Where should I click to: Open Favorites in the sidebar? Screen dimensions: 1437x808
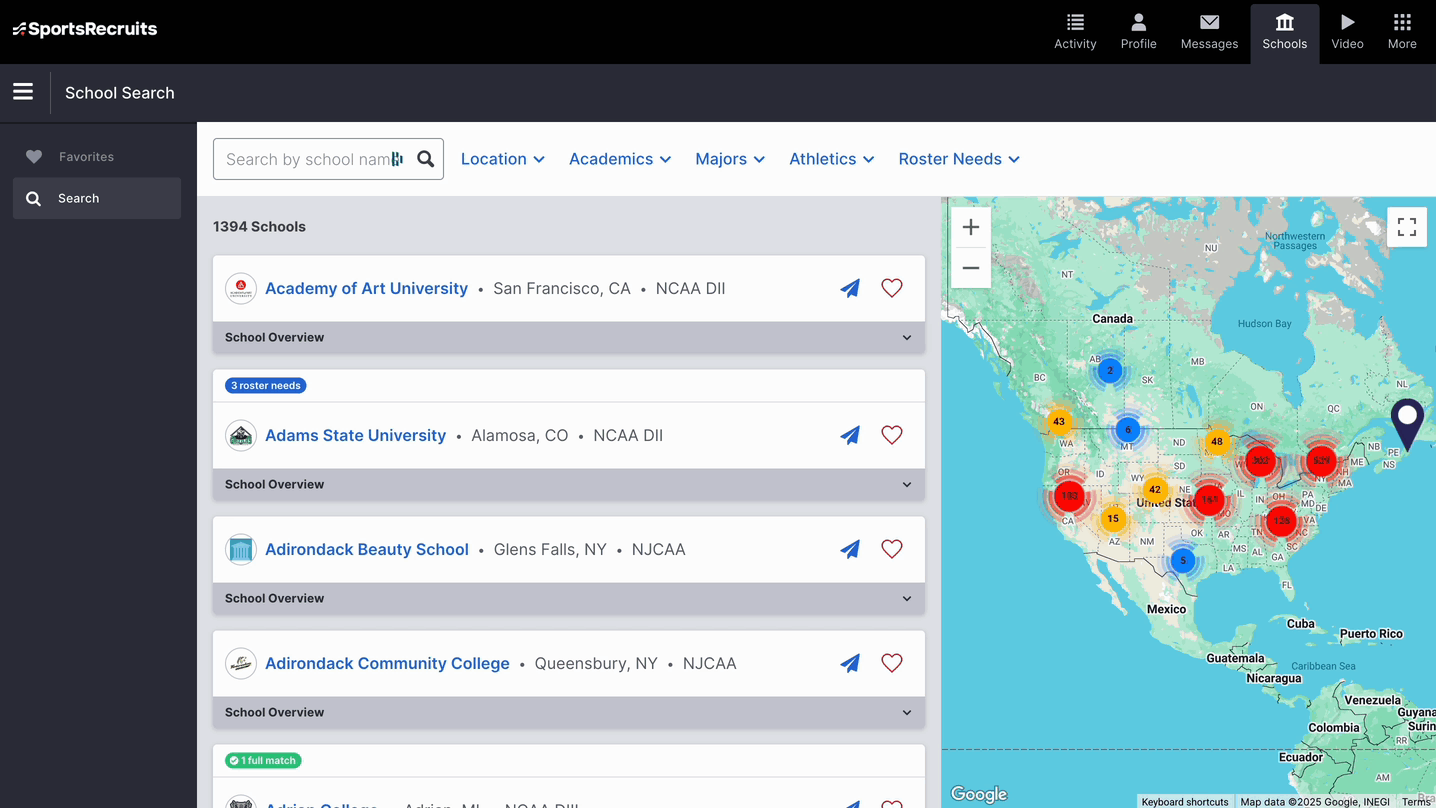[x=97, y=157]
